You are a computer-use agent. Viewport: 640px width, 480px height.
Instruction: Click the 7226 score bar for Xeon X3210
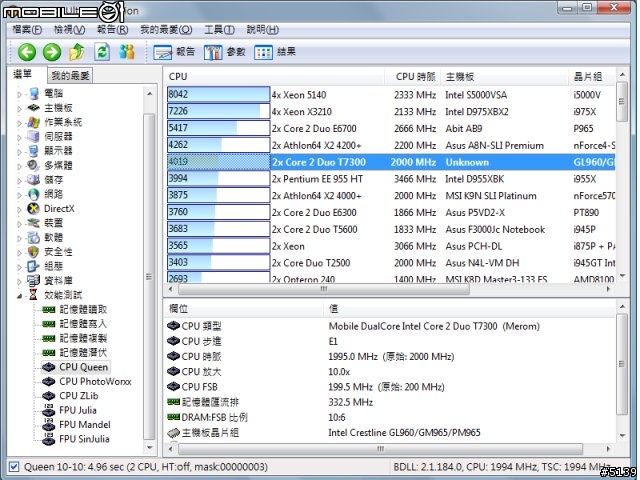[218, 111]
